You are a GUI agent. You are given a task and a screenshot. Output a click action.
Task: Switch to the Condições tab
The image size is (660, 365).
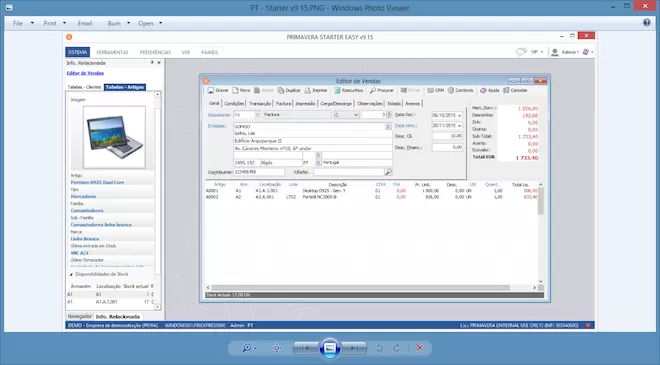point(234,104)
